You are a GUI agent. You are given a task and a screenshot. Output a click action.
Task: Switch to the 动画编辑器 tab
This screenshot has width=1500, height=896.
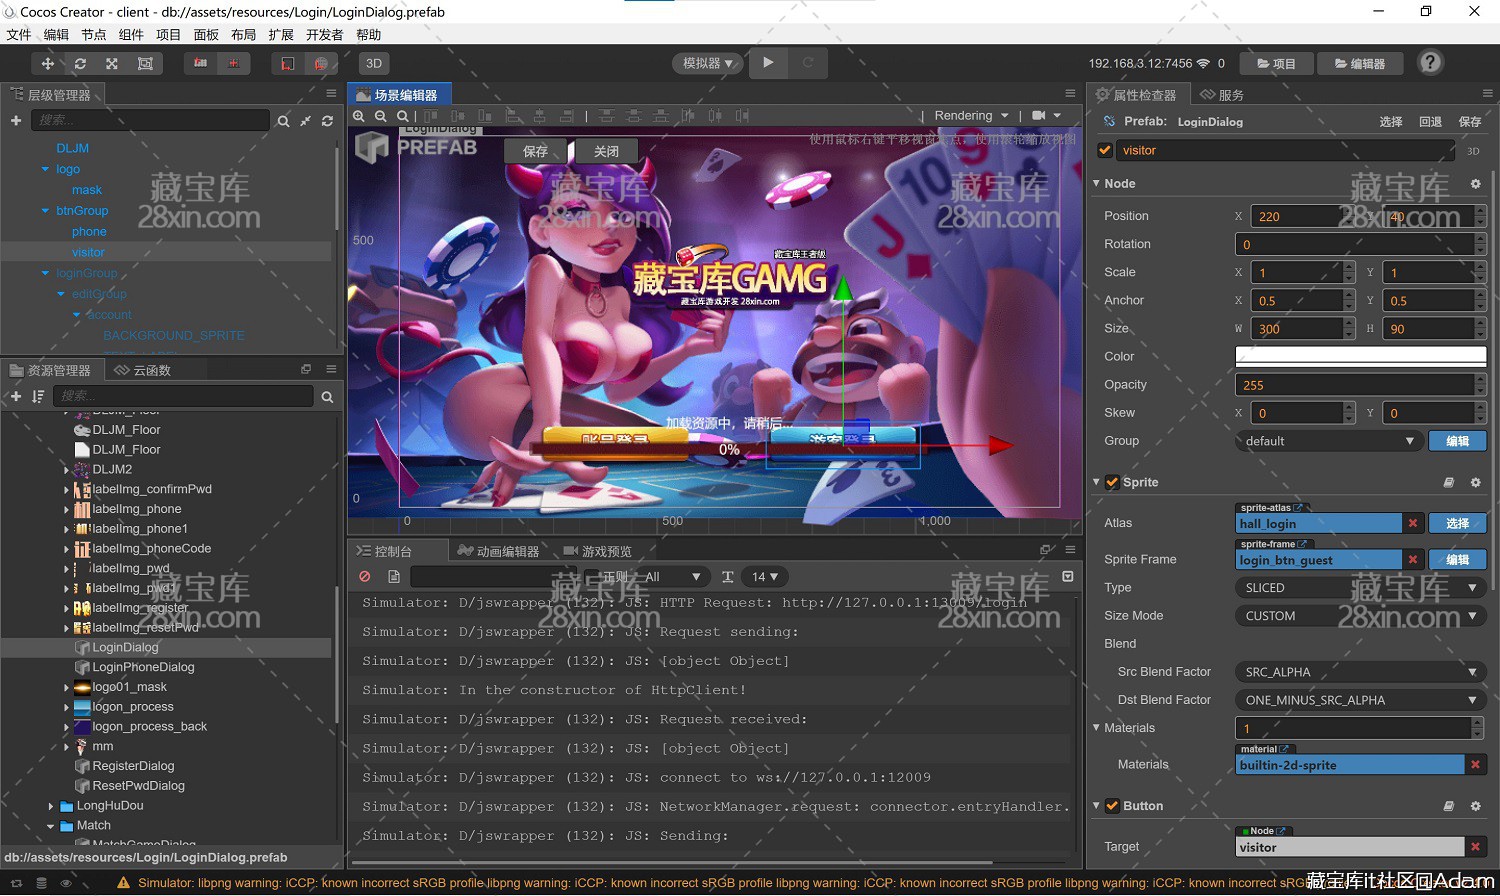click(x=498, y=551)
